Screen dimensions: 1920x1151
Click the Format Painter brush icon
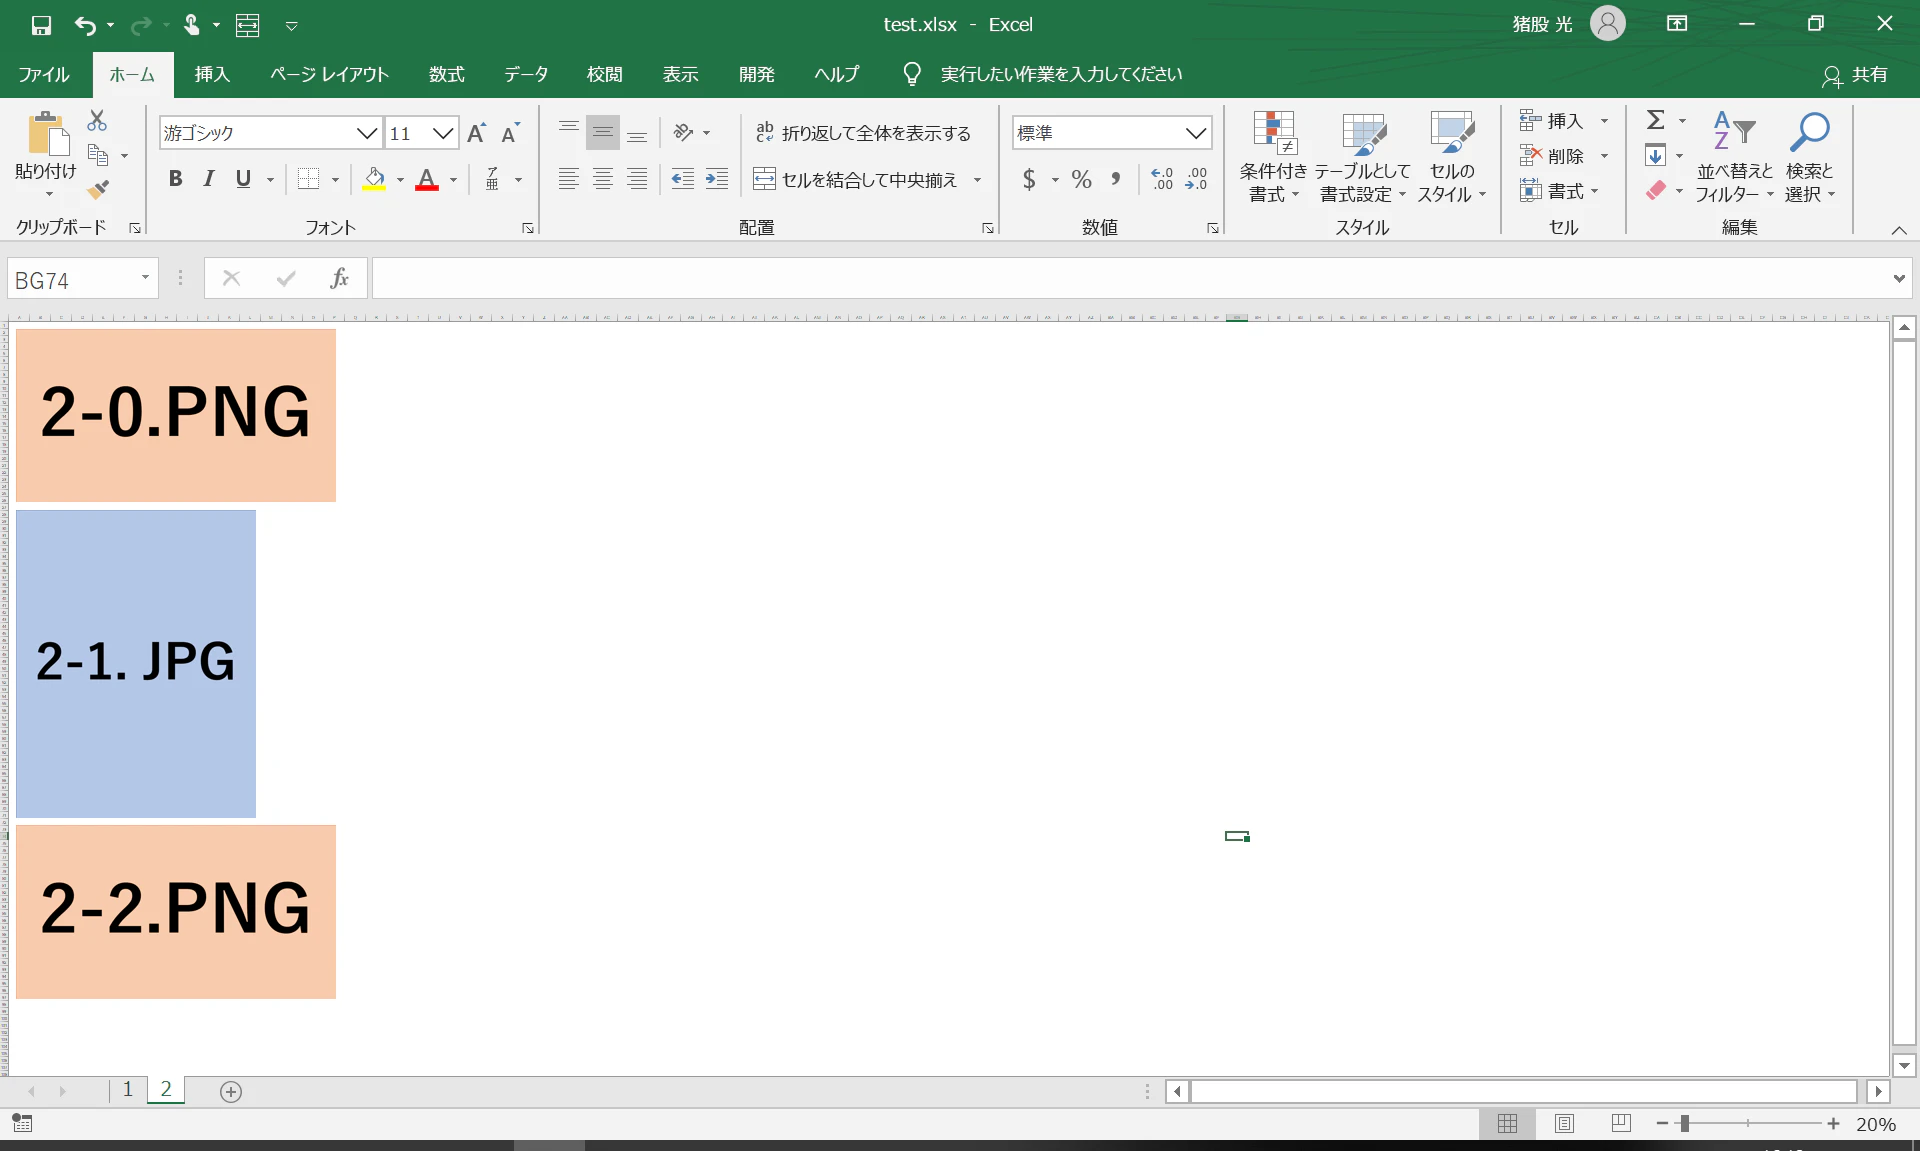tap(97, 189)
